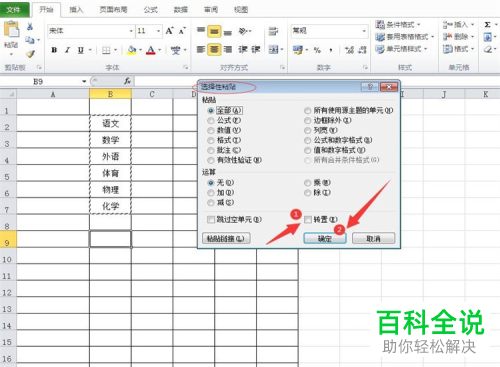
Task: Select the 批注 (Comments) radio button
Action: pos(211,150)
